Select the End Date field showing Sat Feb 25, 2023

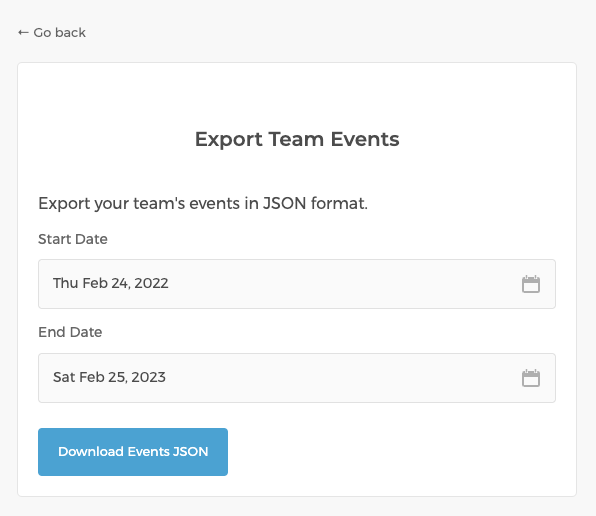(297, 378)
